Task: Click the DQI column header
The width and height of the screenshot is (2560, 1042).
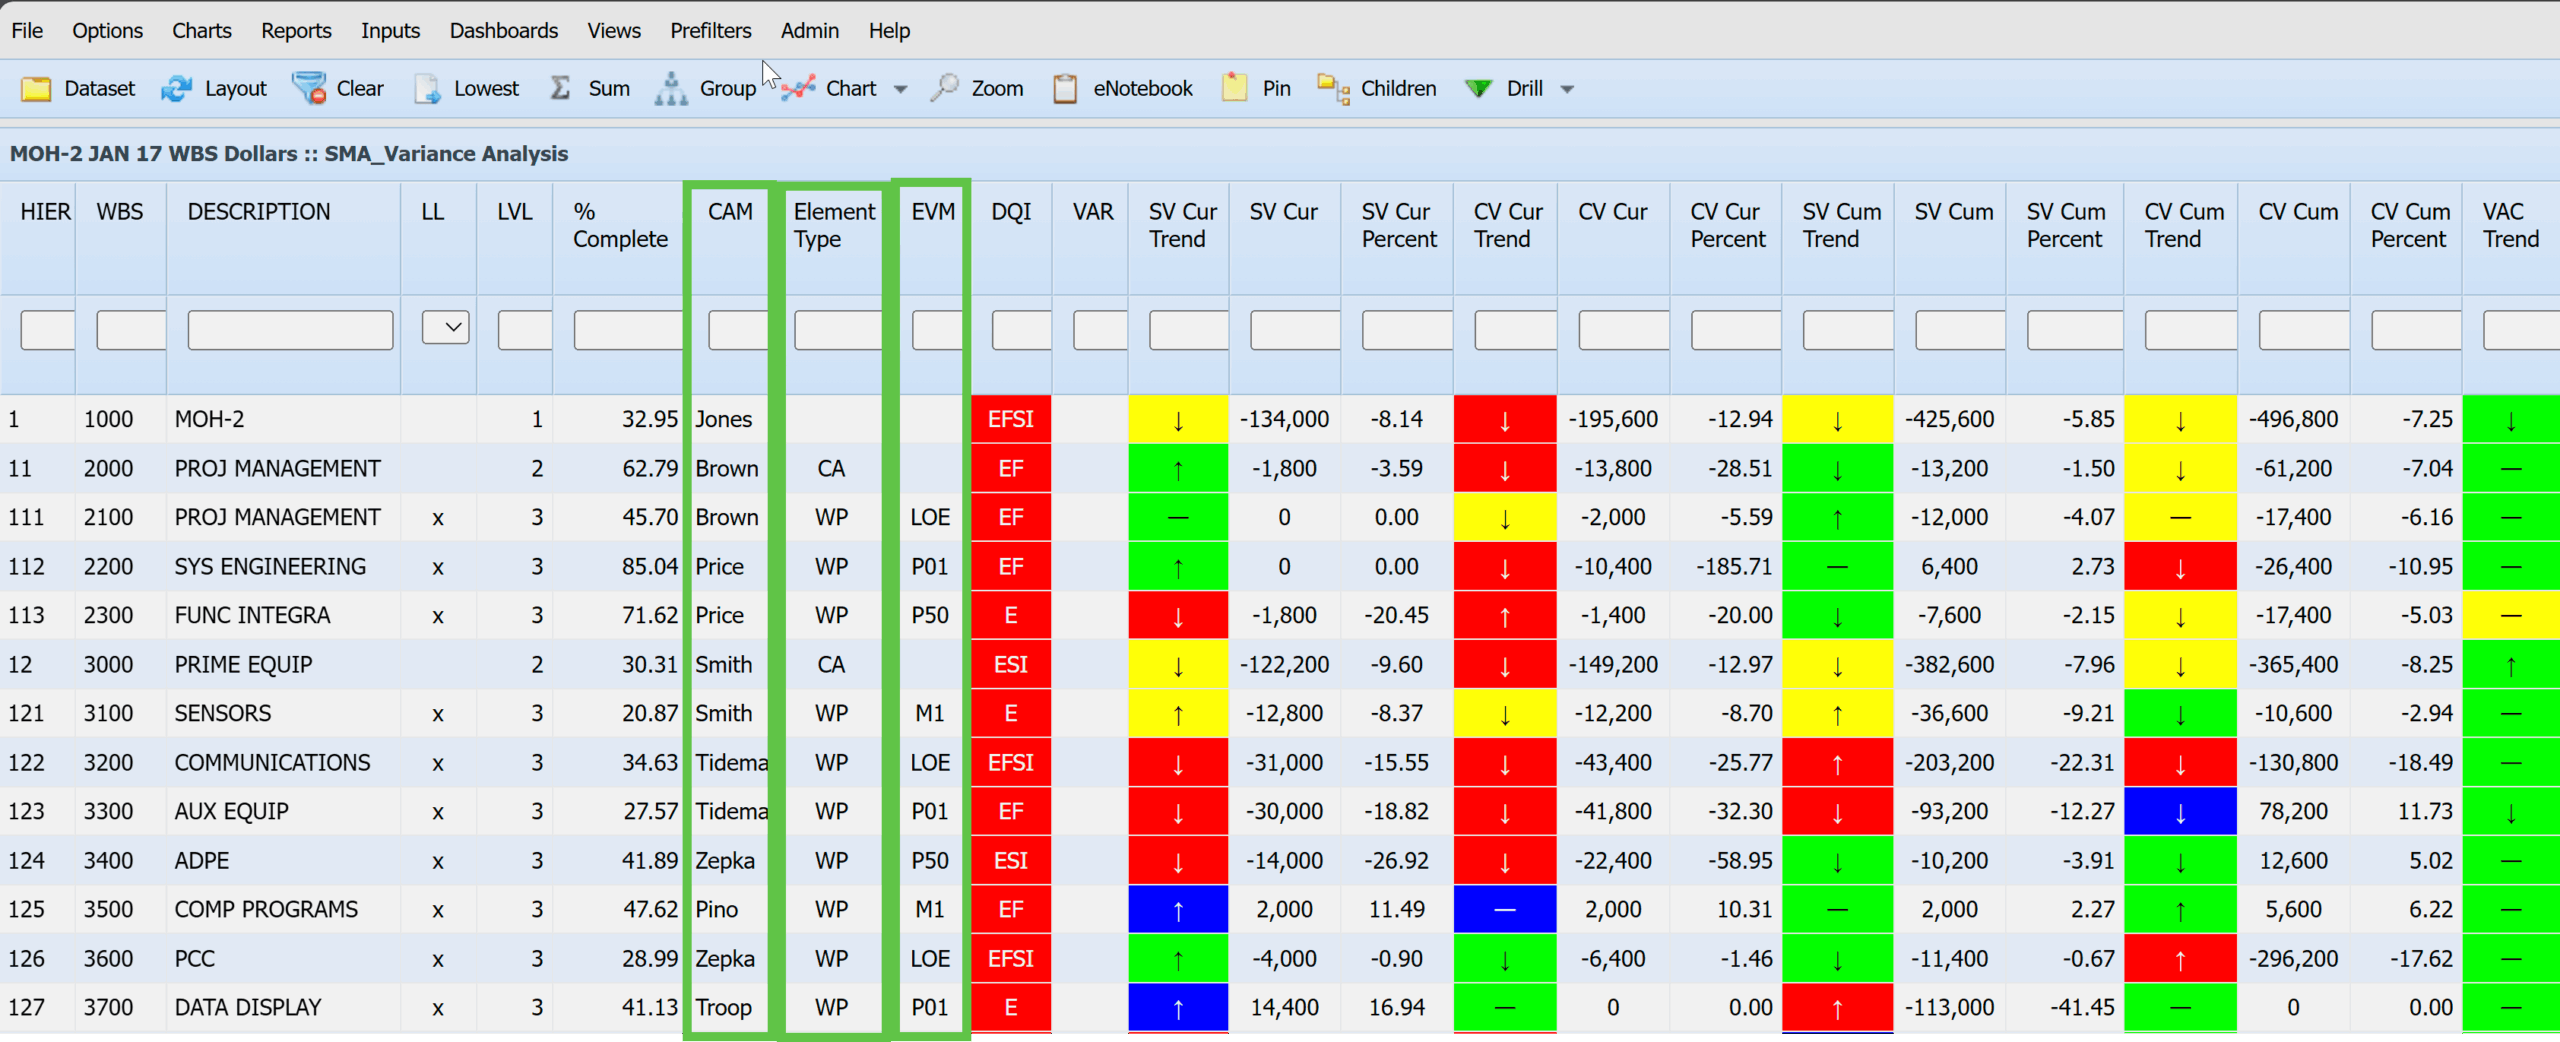Action: (x=1011, y=212)
